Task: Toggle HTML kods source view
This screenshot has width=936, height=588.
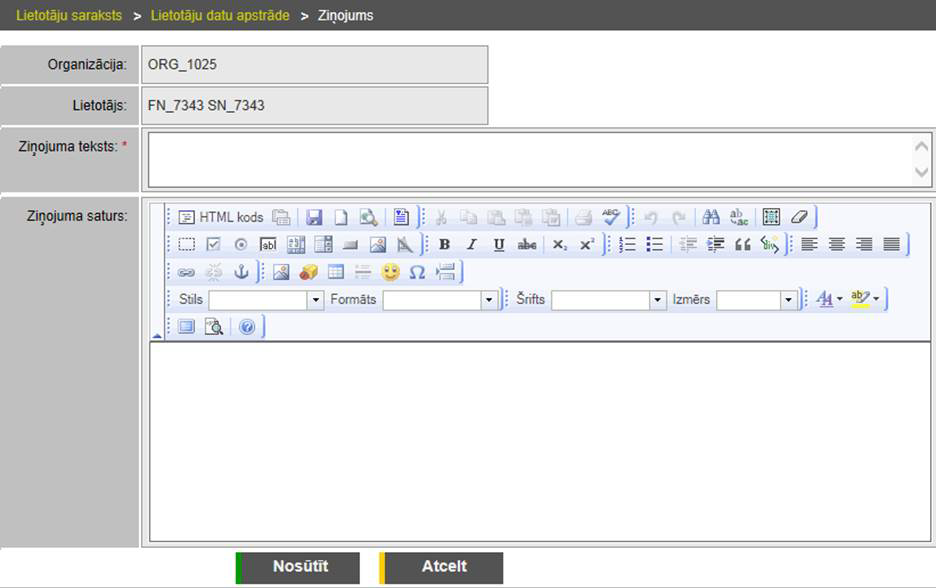Action: tap(221, 217)
